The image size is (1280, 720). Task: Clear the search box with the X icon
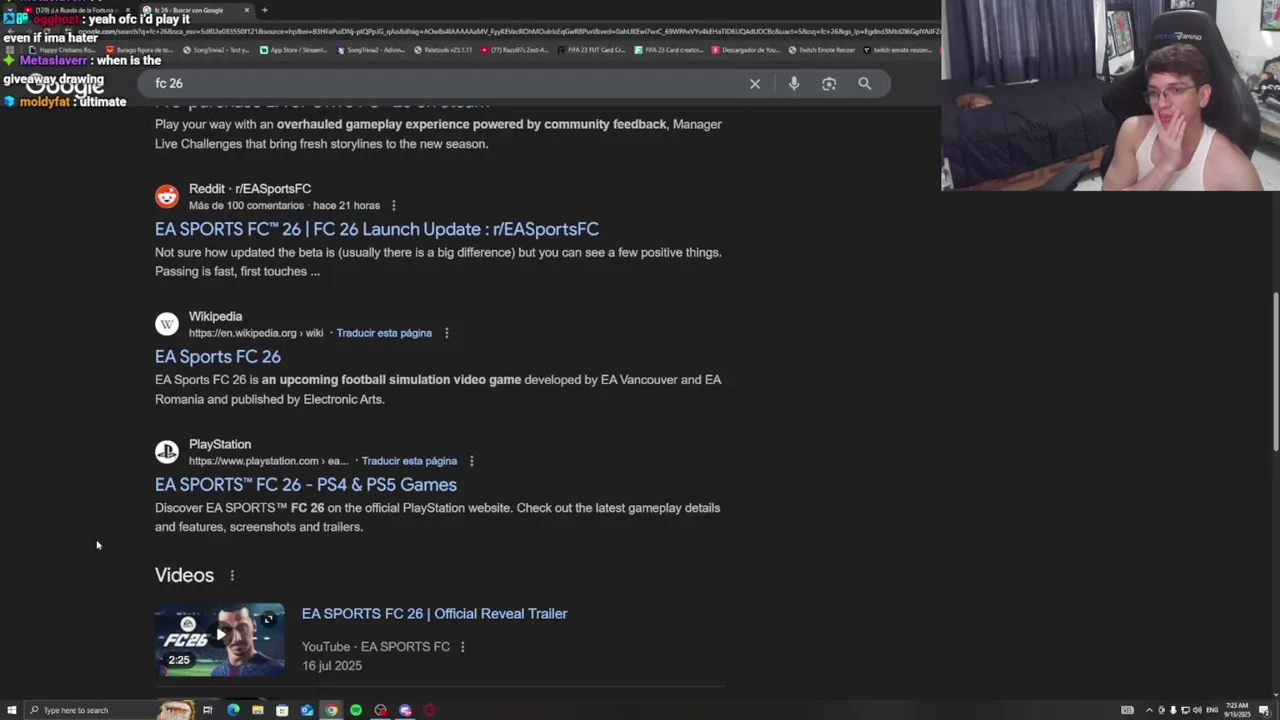[755, 84]
